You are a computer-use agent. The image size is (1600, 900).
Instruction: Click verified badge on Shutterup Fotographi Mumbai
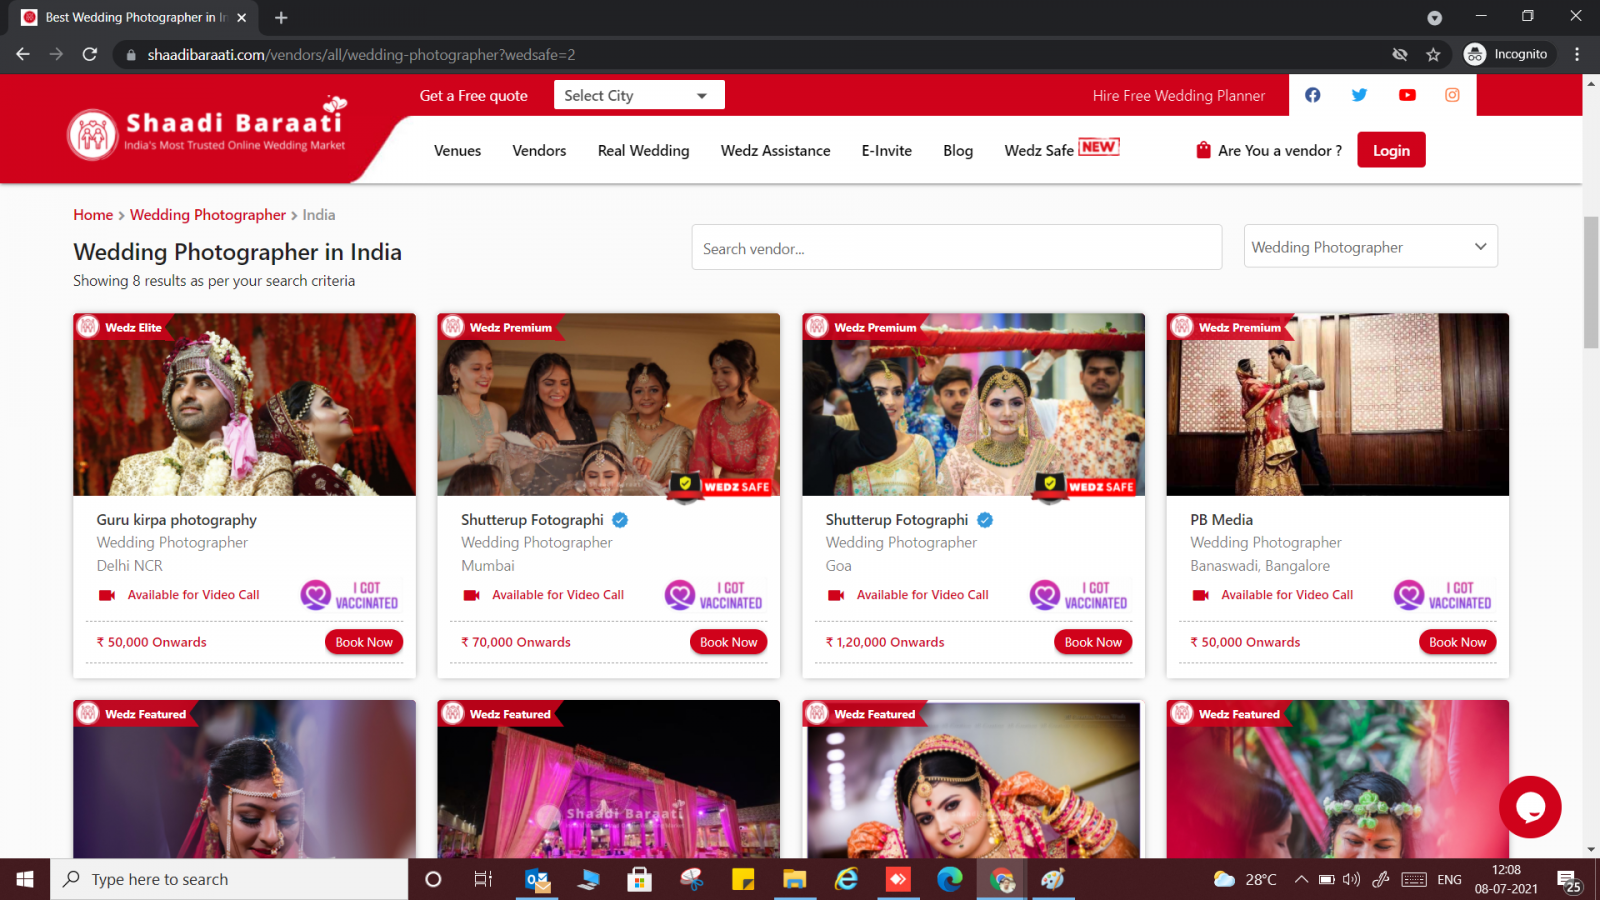point(620,520)
